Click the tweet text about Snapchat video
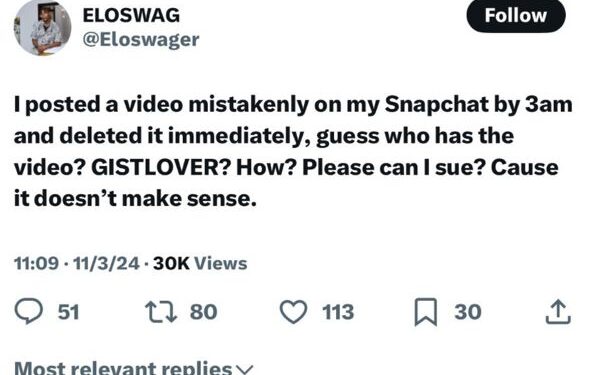Image resolution: width=591 pixels, height=375 pixels. point(293,152)
